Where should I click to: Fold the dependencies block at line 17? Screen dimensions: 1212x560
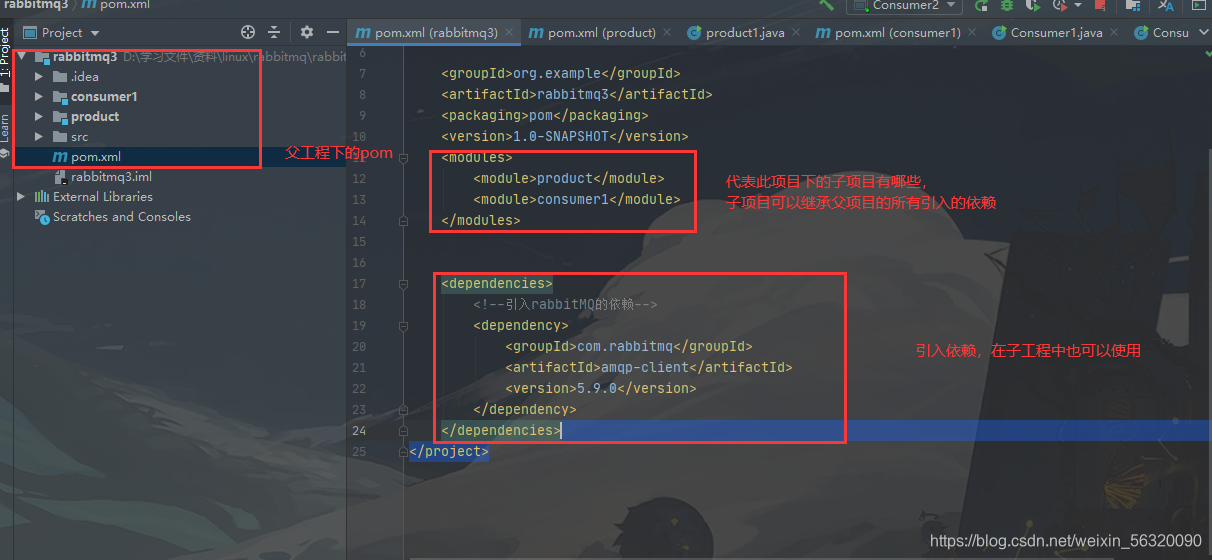click(403, 283)
